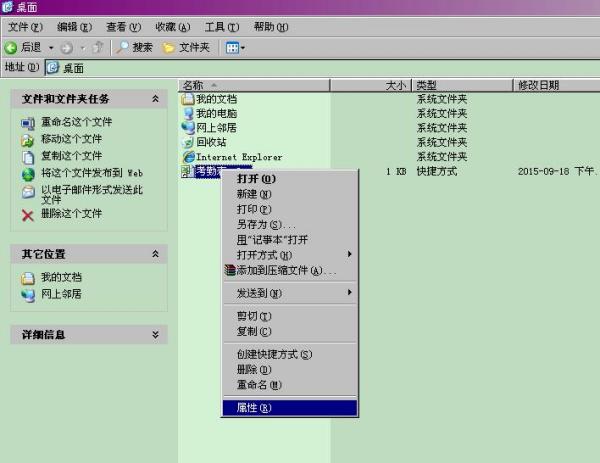Expand 详细信息 panel
Viewport: 600px width, 463px height.
155,335
